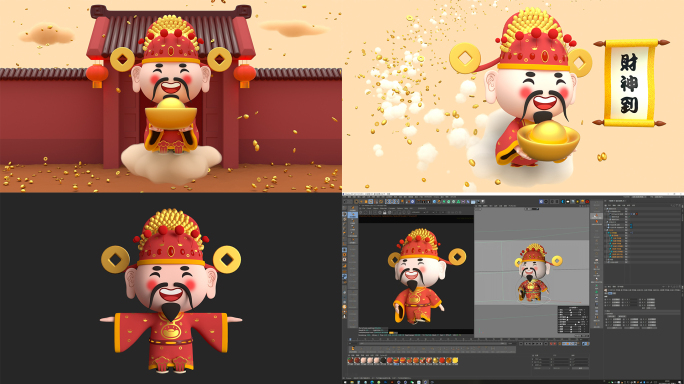Toggle the Z axis lock

click(397, 202)
